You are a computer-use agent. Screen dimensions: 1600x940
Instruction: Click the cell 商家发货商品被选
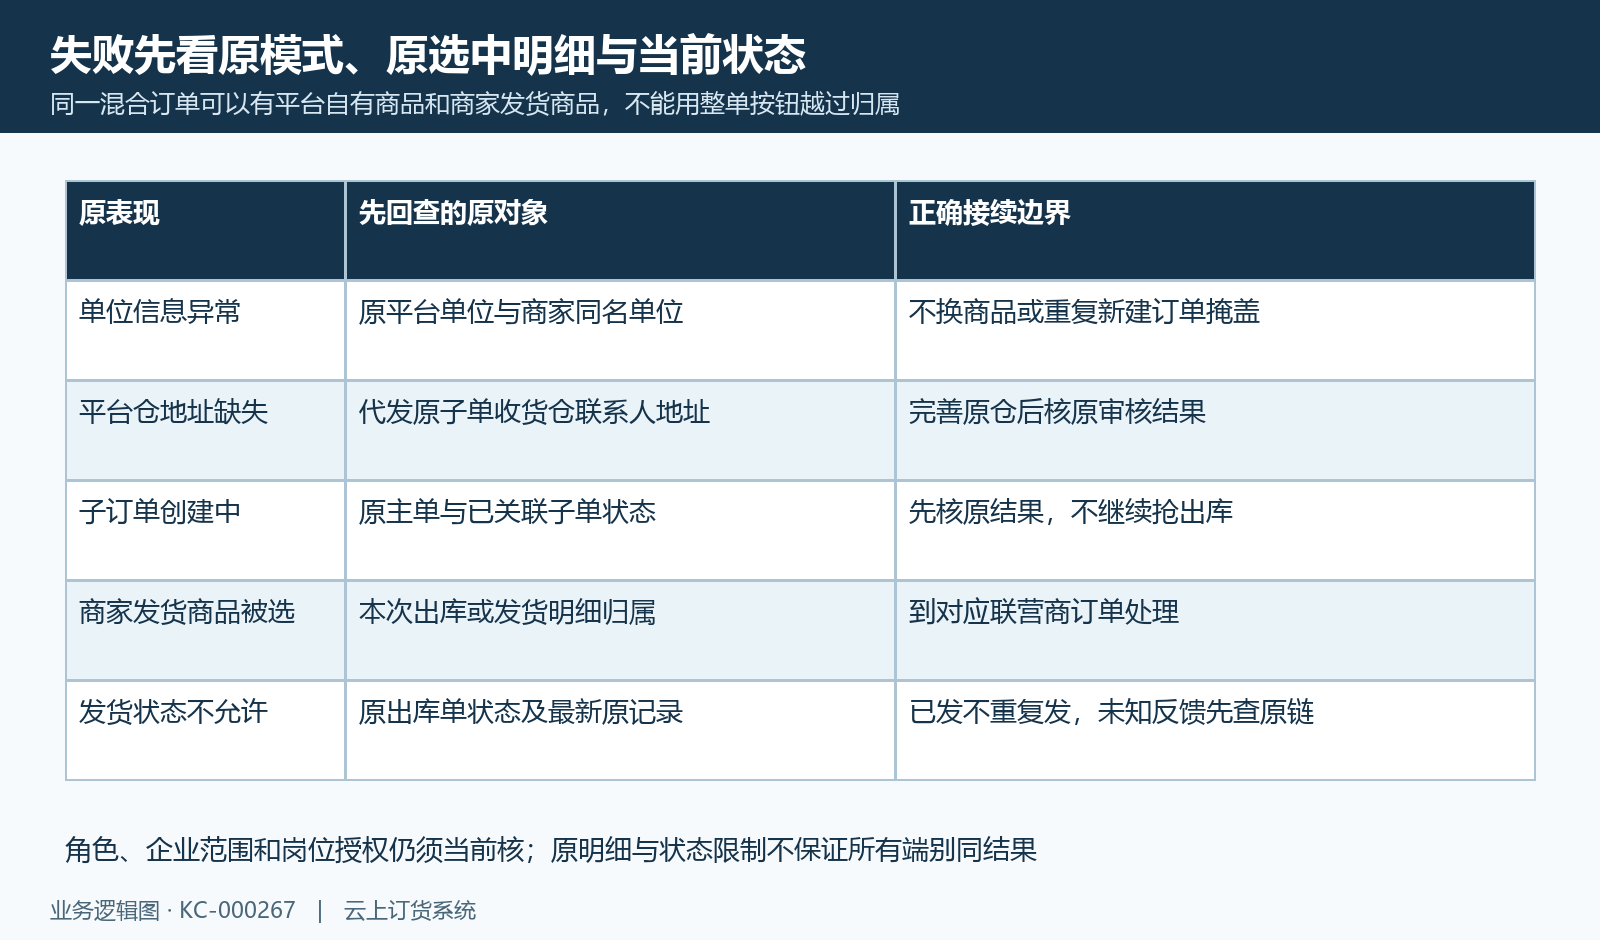[206, 631]
